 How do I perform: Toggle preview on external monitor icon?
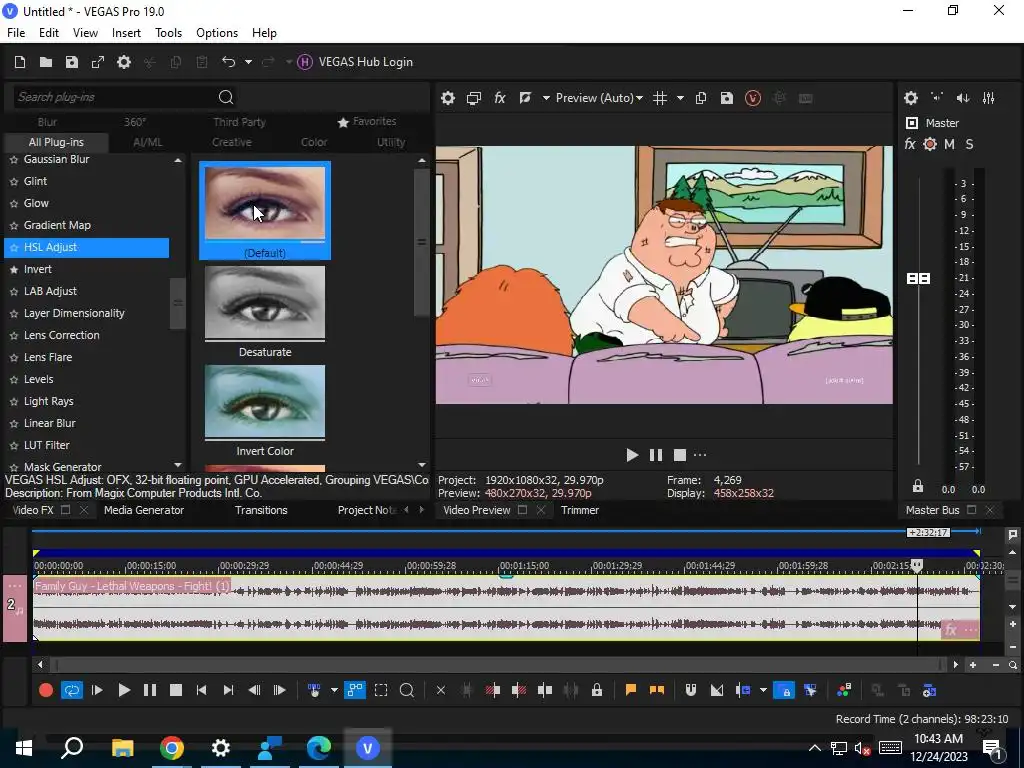coord(474,99)
